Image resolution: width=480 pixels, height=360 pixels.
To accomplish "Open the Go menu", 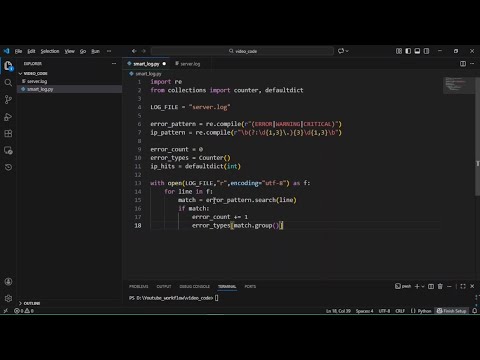I will coord(83,51).
